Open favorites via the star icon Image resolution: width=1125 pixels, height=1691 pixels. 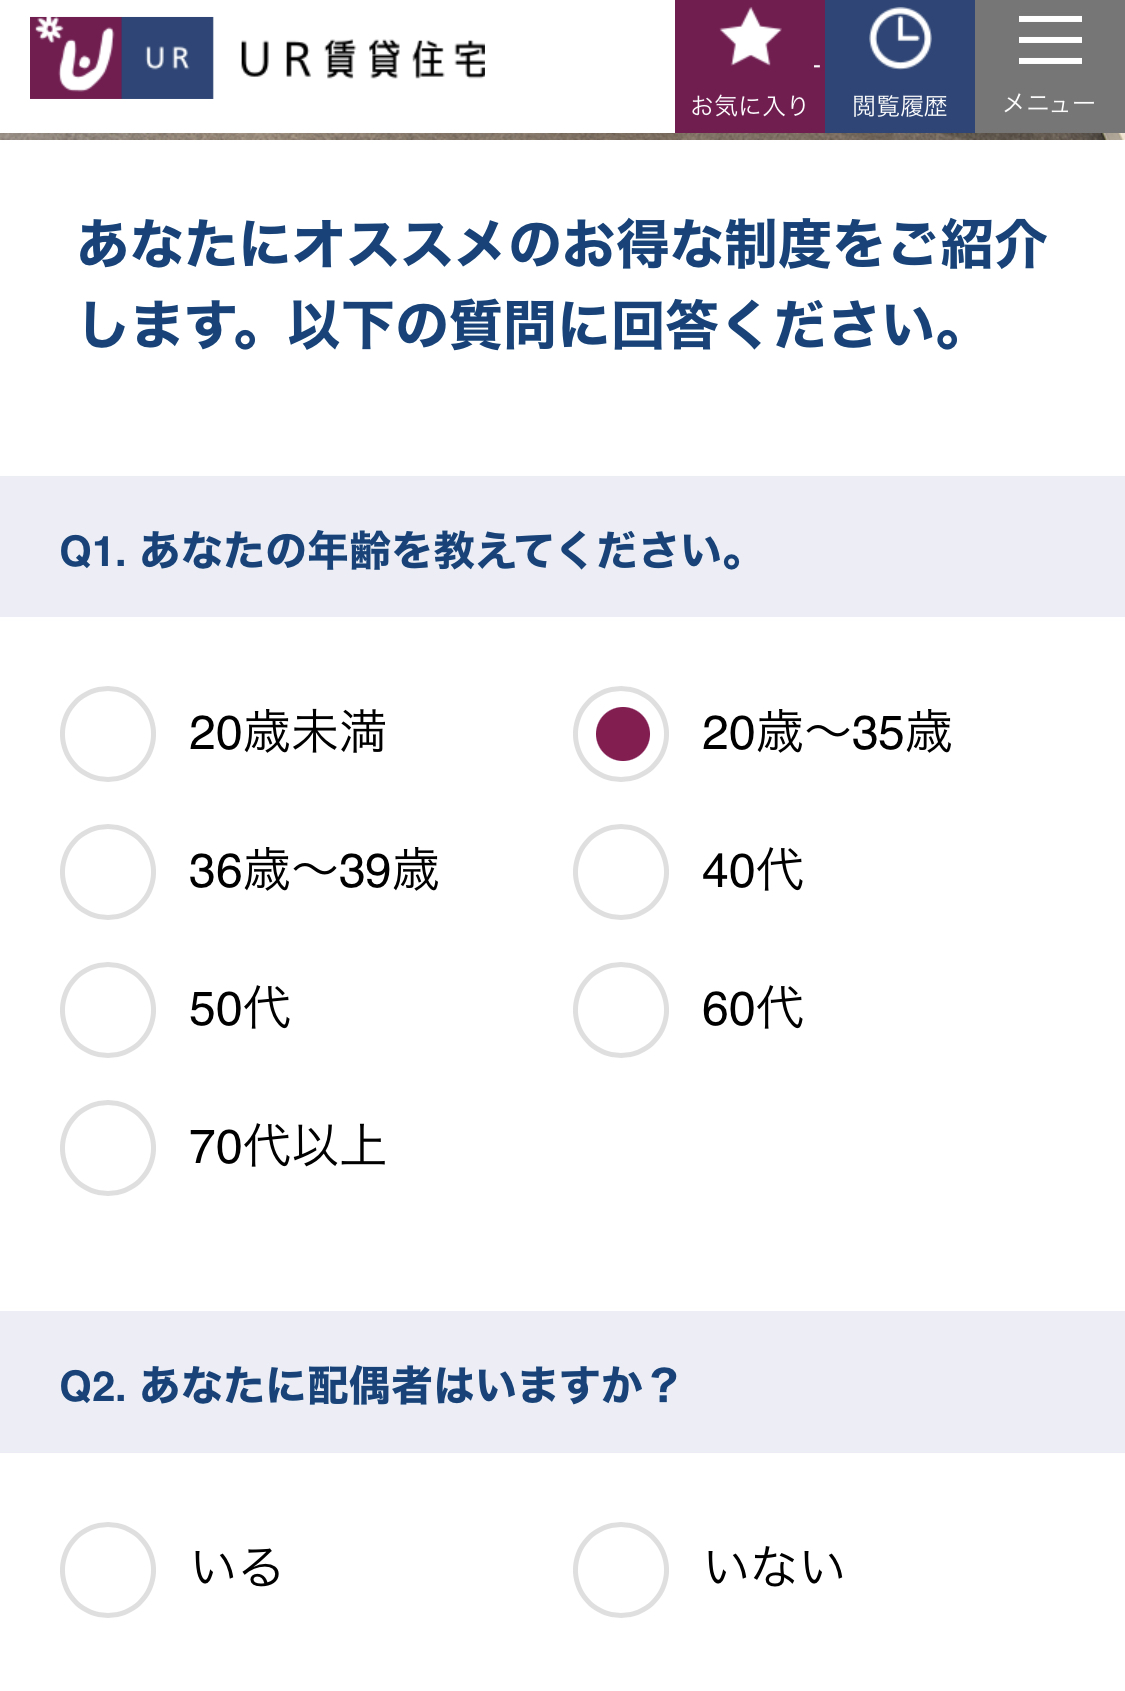click(750, 38)
